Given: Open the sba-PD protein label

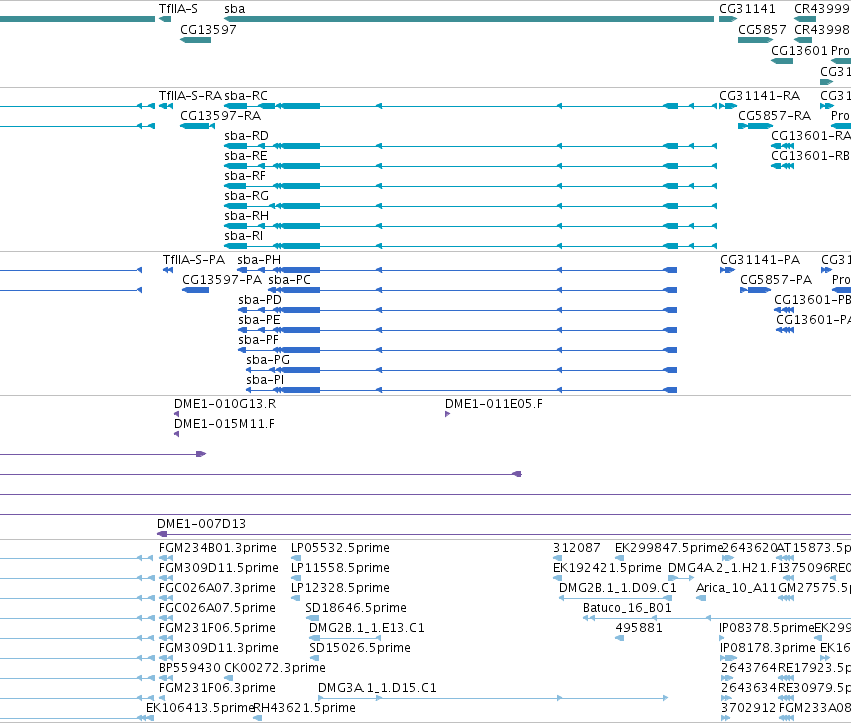Looking at the screenshot, I should point(260,300).
